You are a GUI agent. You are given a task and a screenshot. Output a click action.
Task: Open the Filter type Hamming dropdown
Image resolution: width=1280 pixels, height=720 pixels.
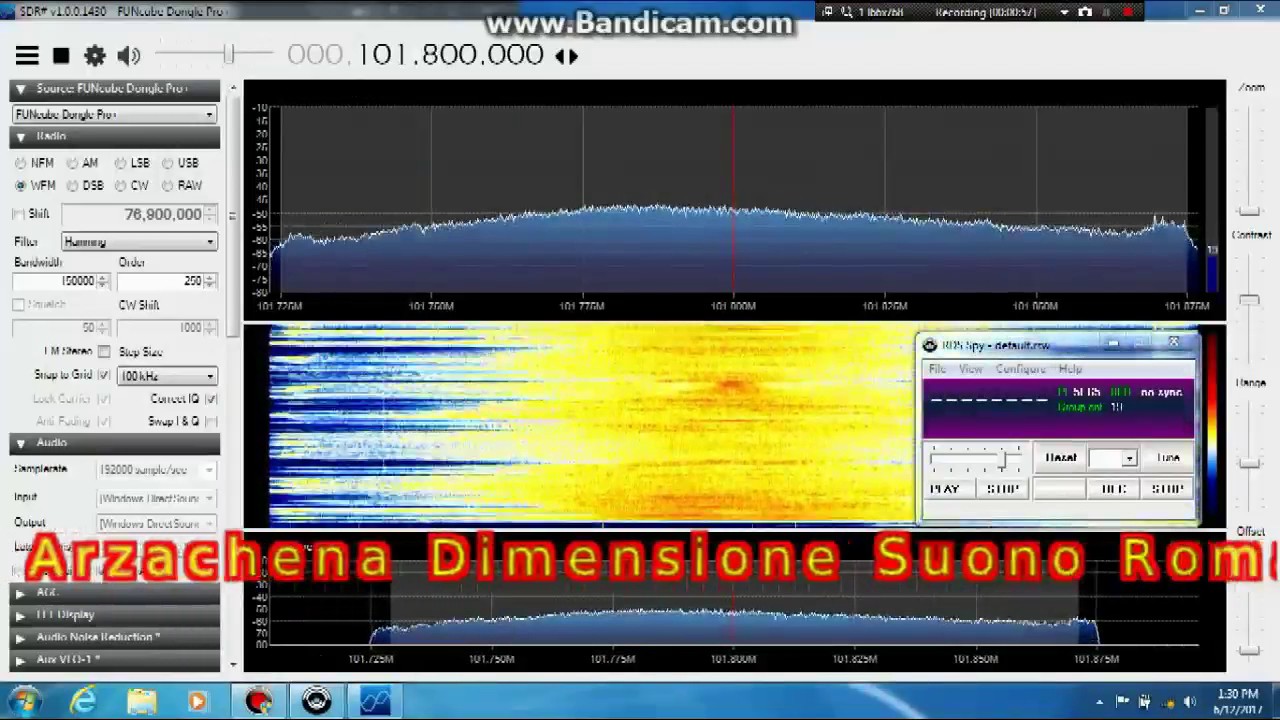pos(139,242)
